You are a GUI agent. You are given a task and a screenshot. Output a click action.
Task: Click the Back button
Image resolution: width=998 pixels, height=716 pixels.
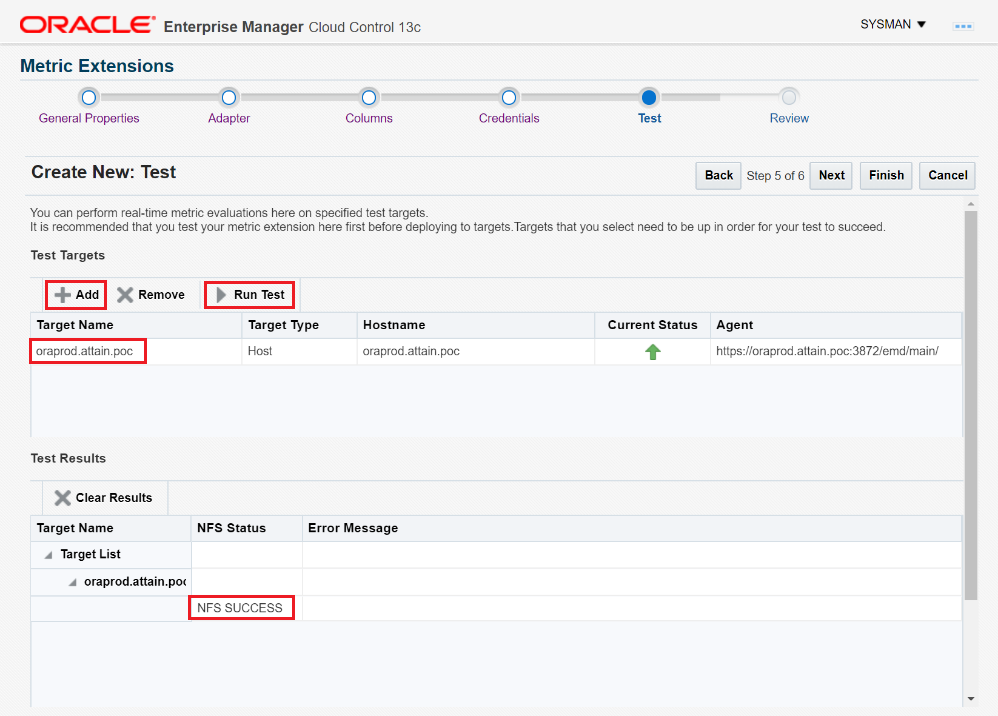click(718, 175)
